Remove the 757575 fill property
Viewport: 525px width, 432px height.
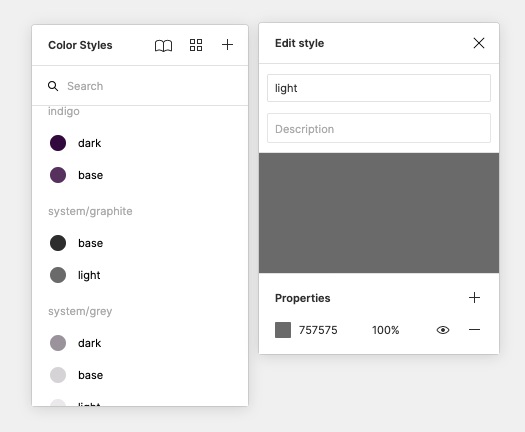click(474, 330)
